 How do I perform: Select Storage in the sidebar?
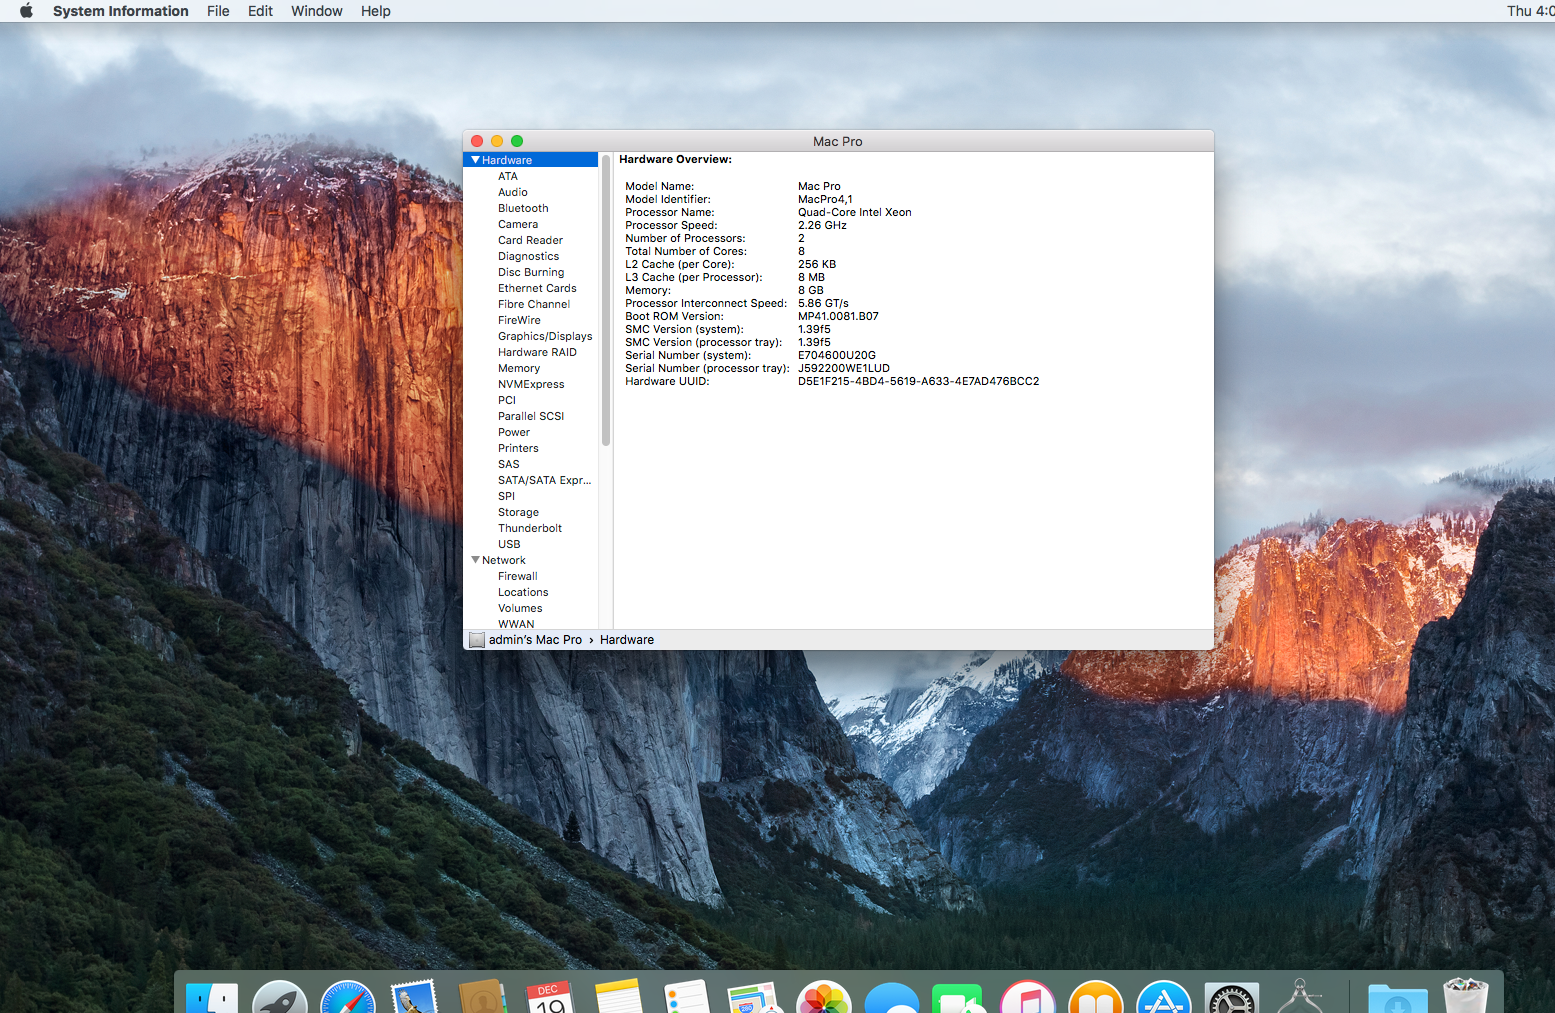[x=518, y=512]
